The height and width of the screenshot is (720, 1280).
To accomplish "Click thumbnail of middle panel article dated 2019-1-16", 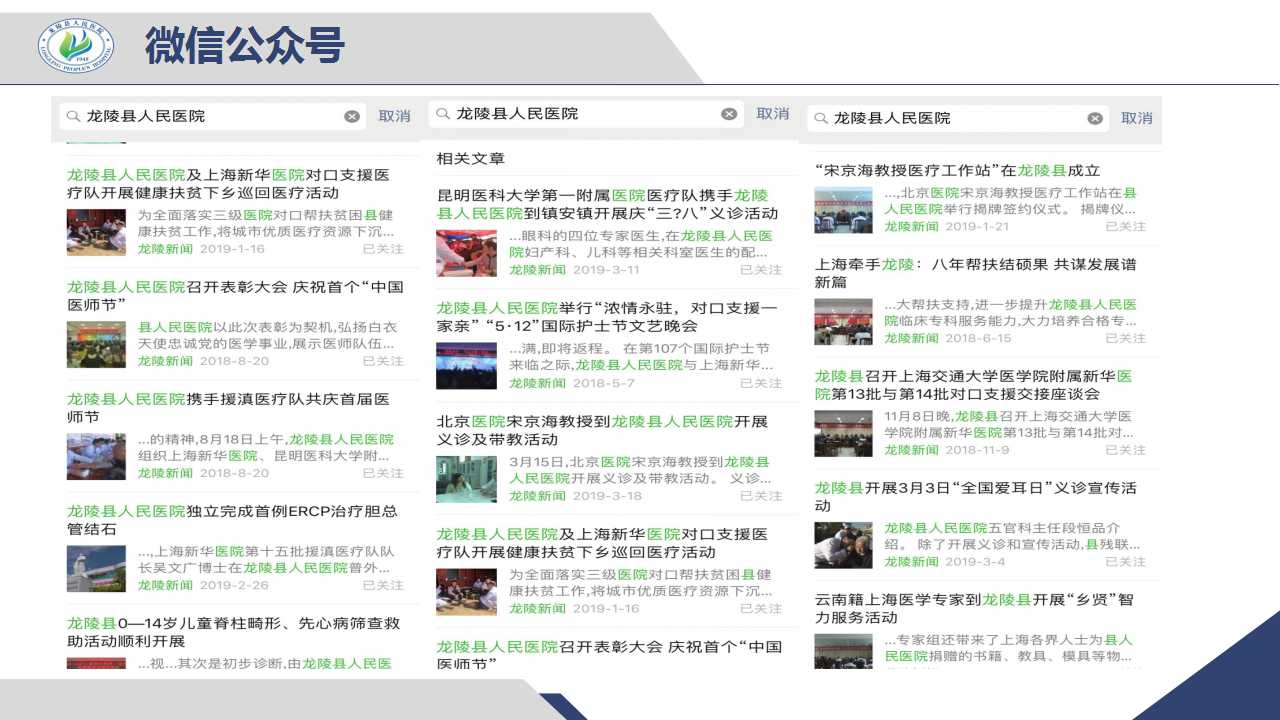I will [466, 592].
